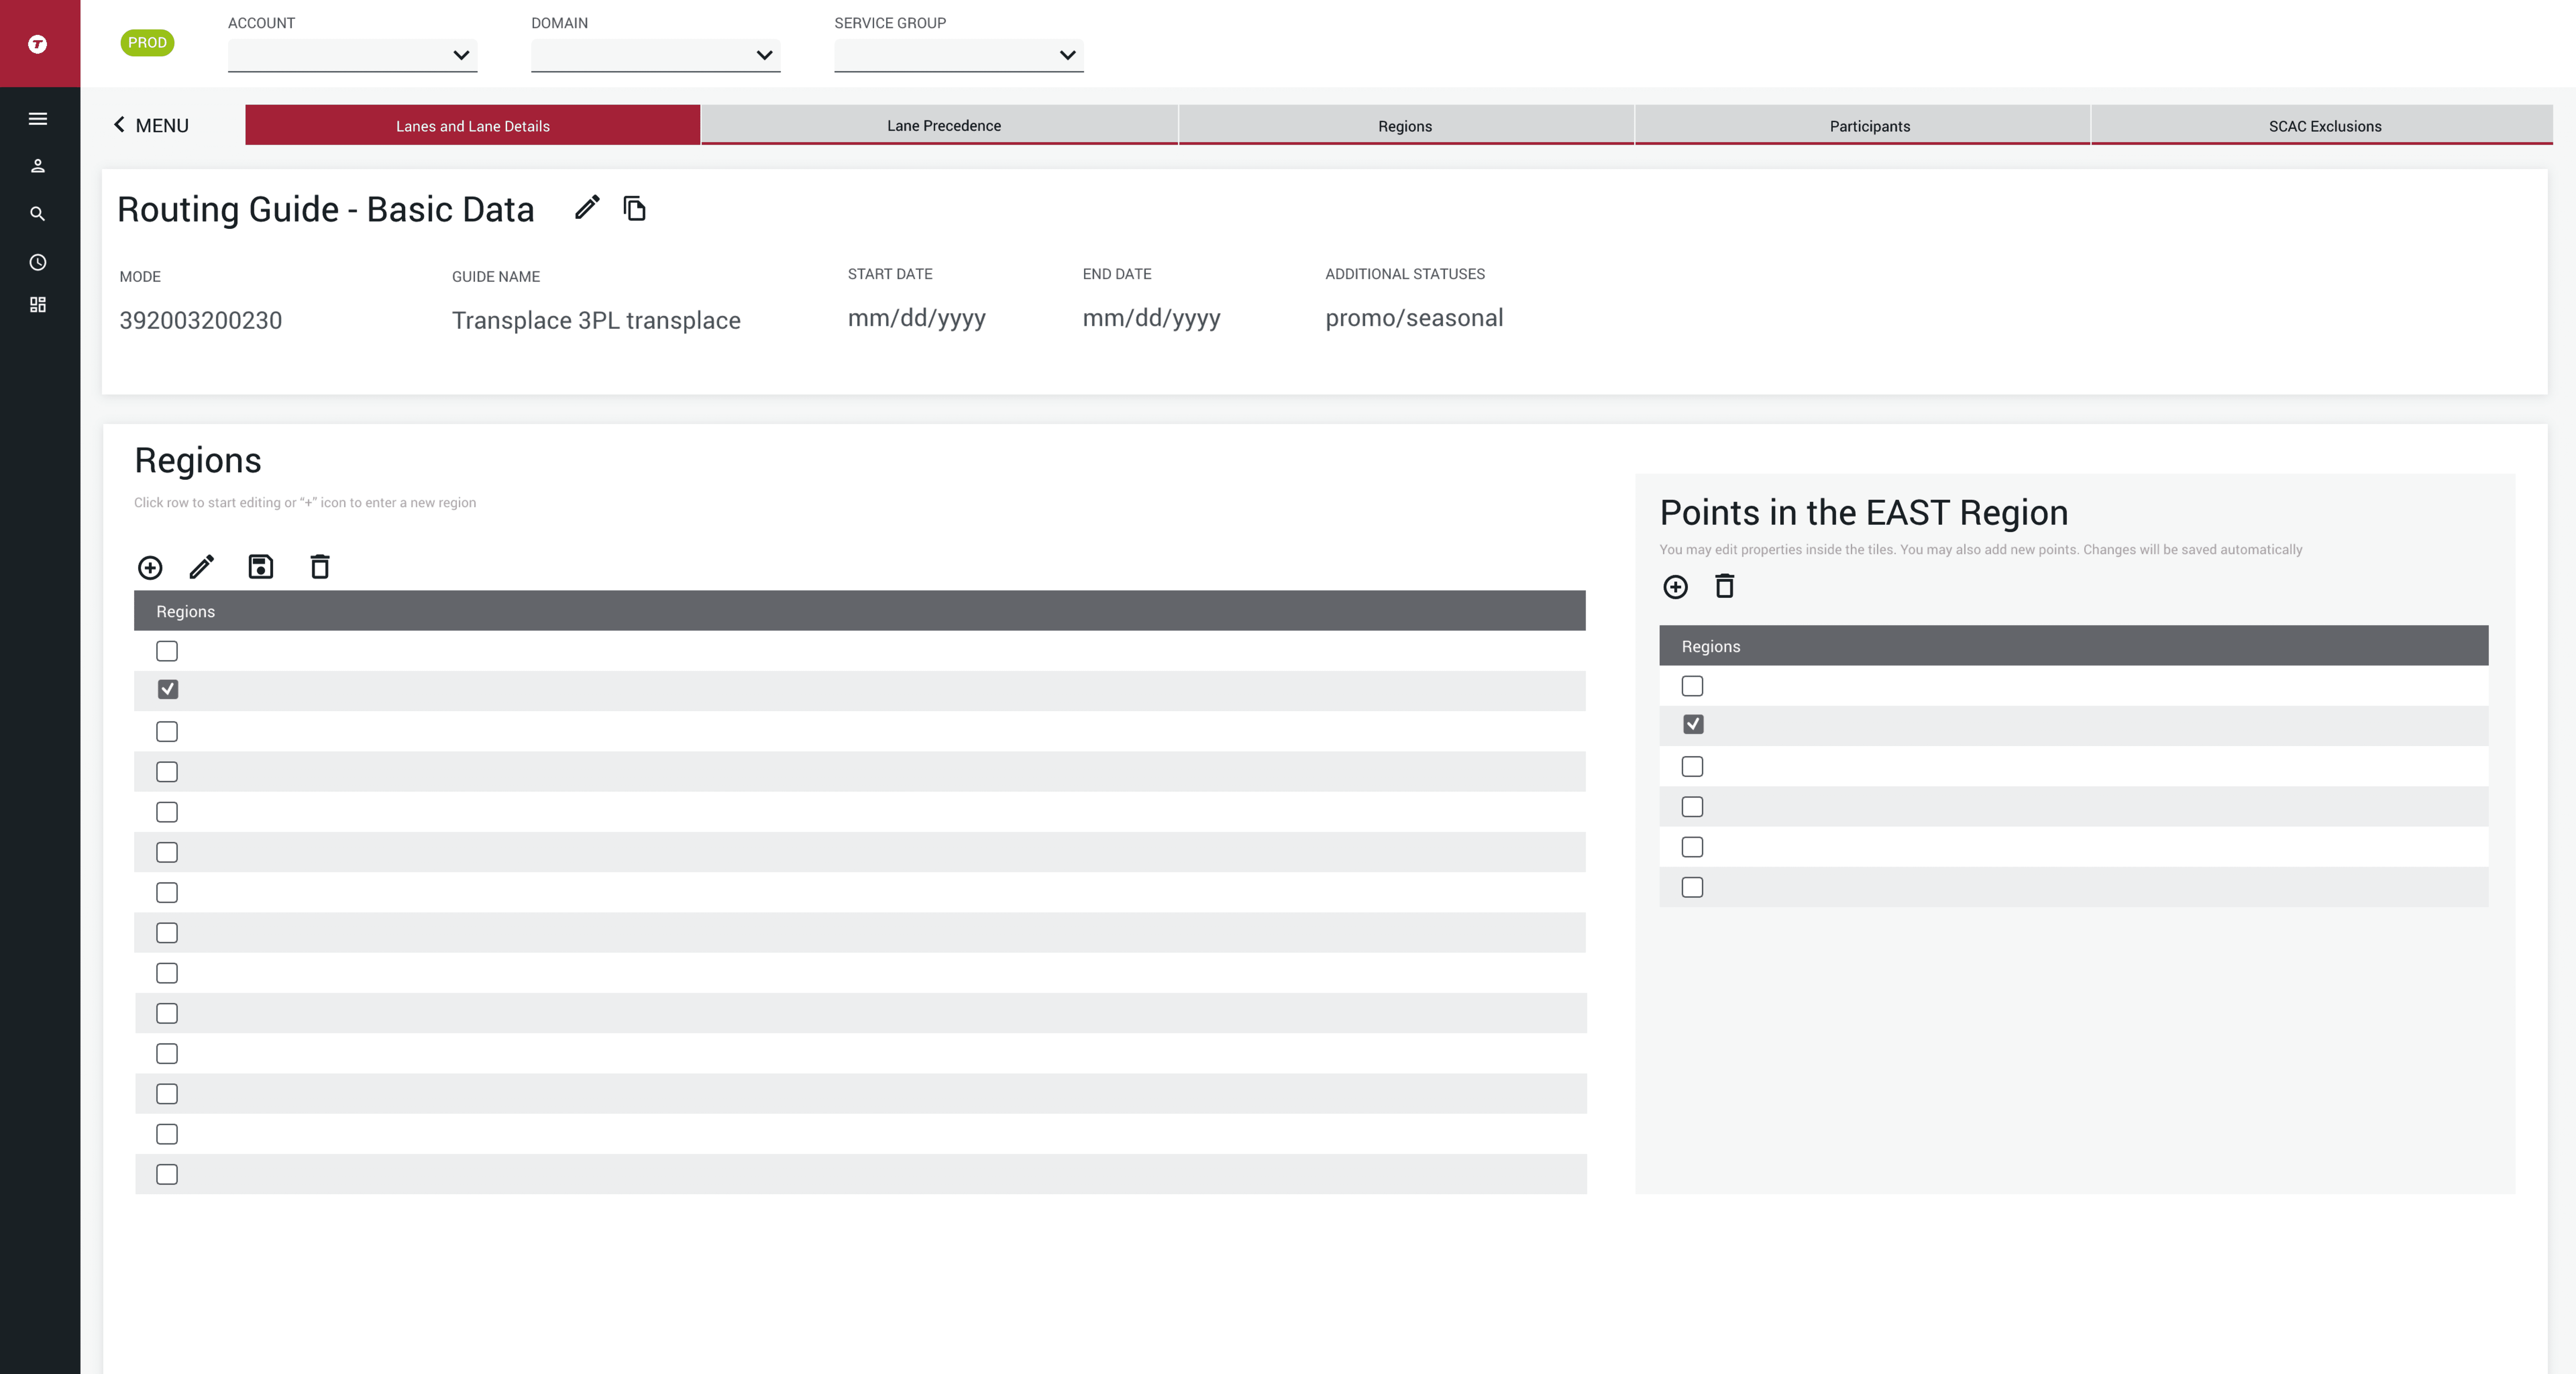
Task: Click the Points in the EAST Region heading
Action: tap(1864, 513)
